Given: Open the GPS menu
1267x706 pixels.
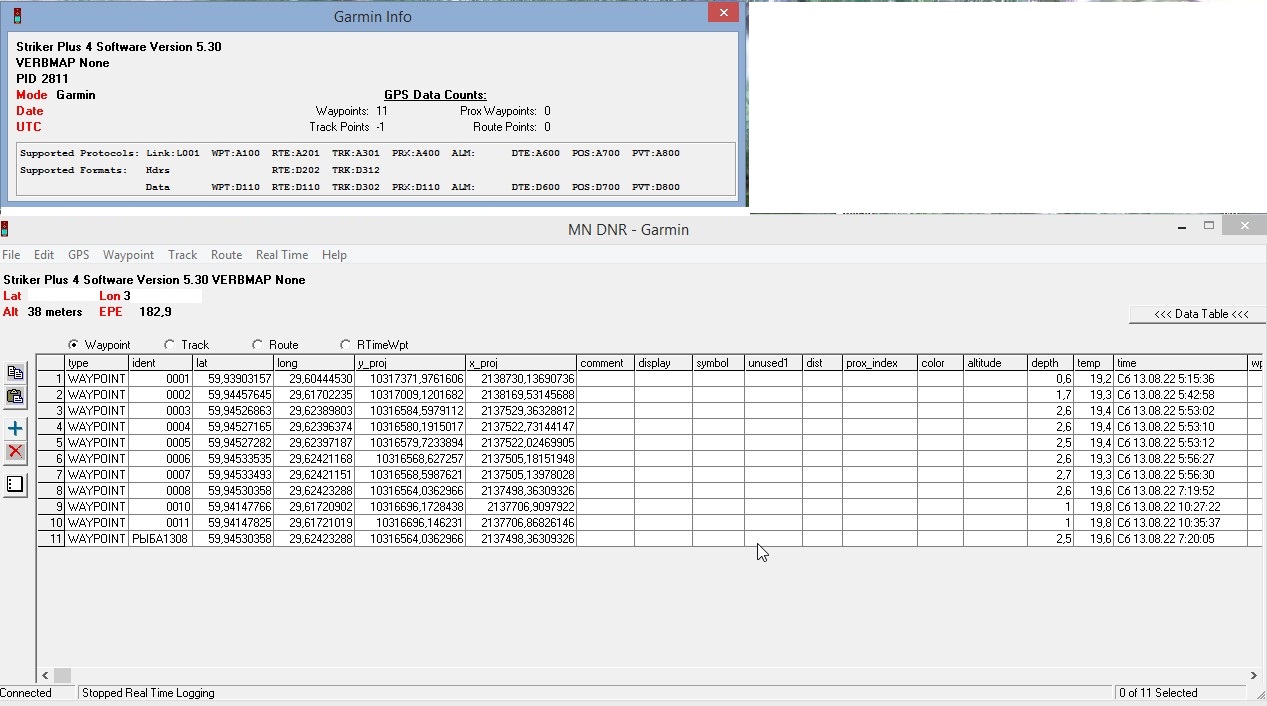Looking at the screenshot, I should pos(78,255).
